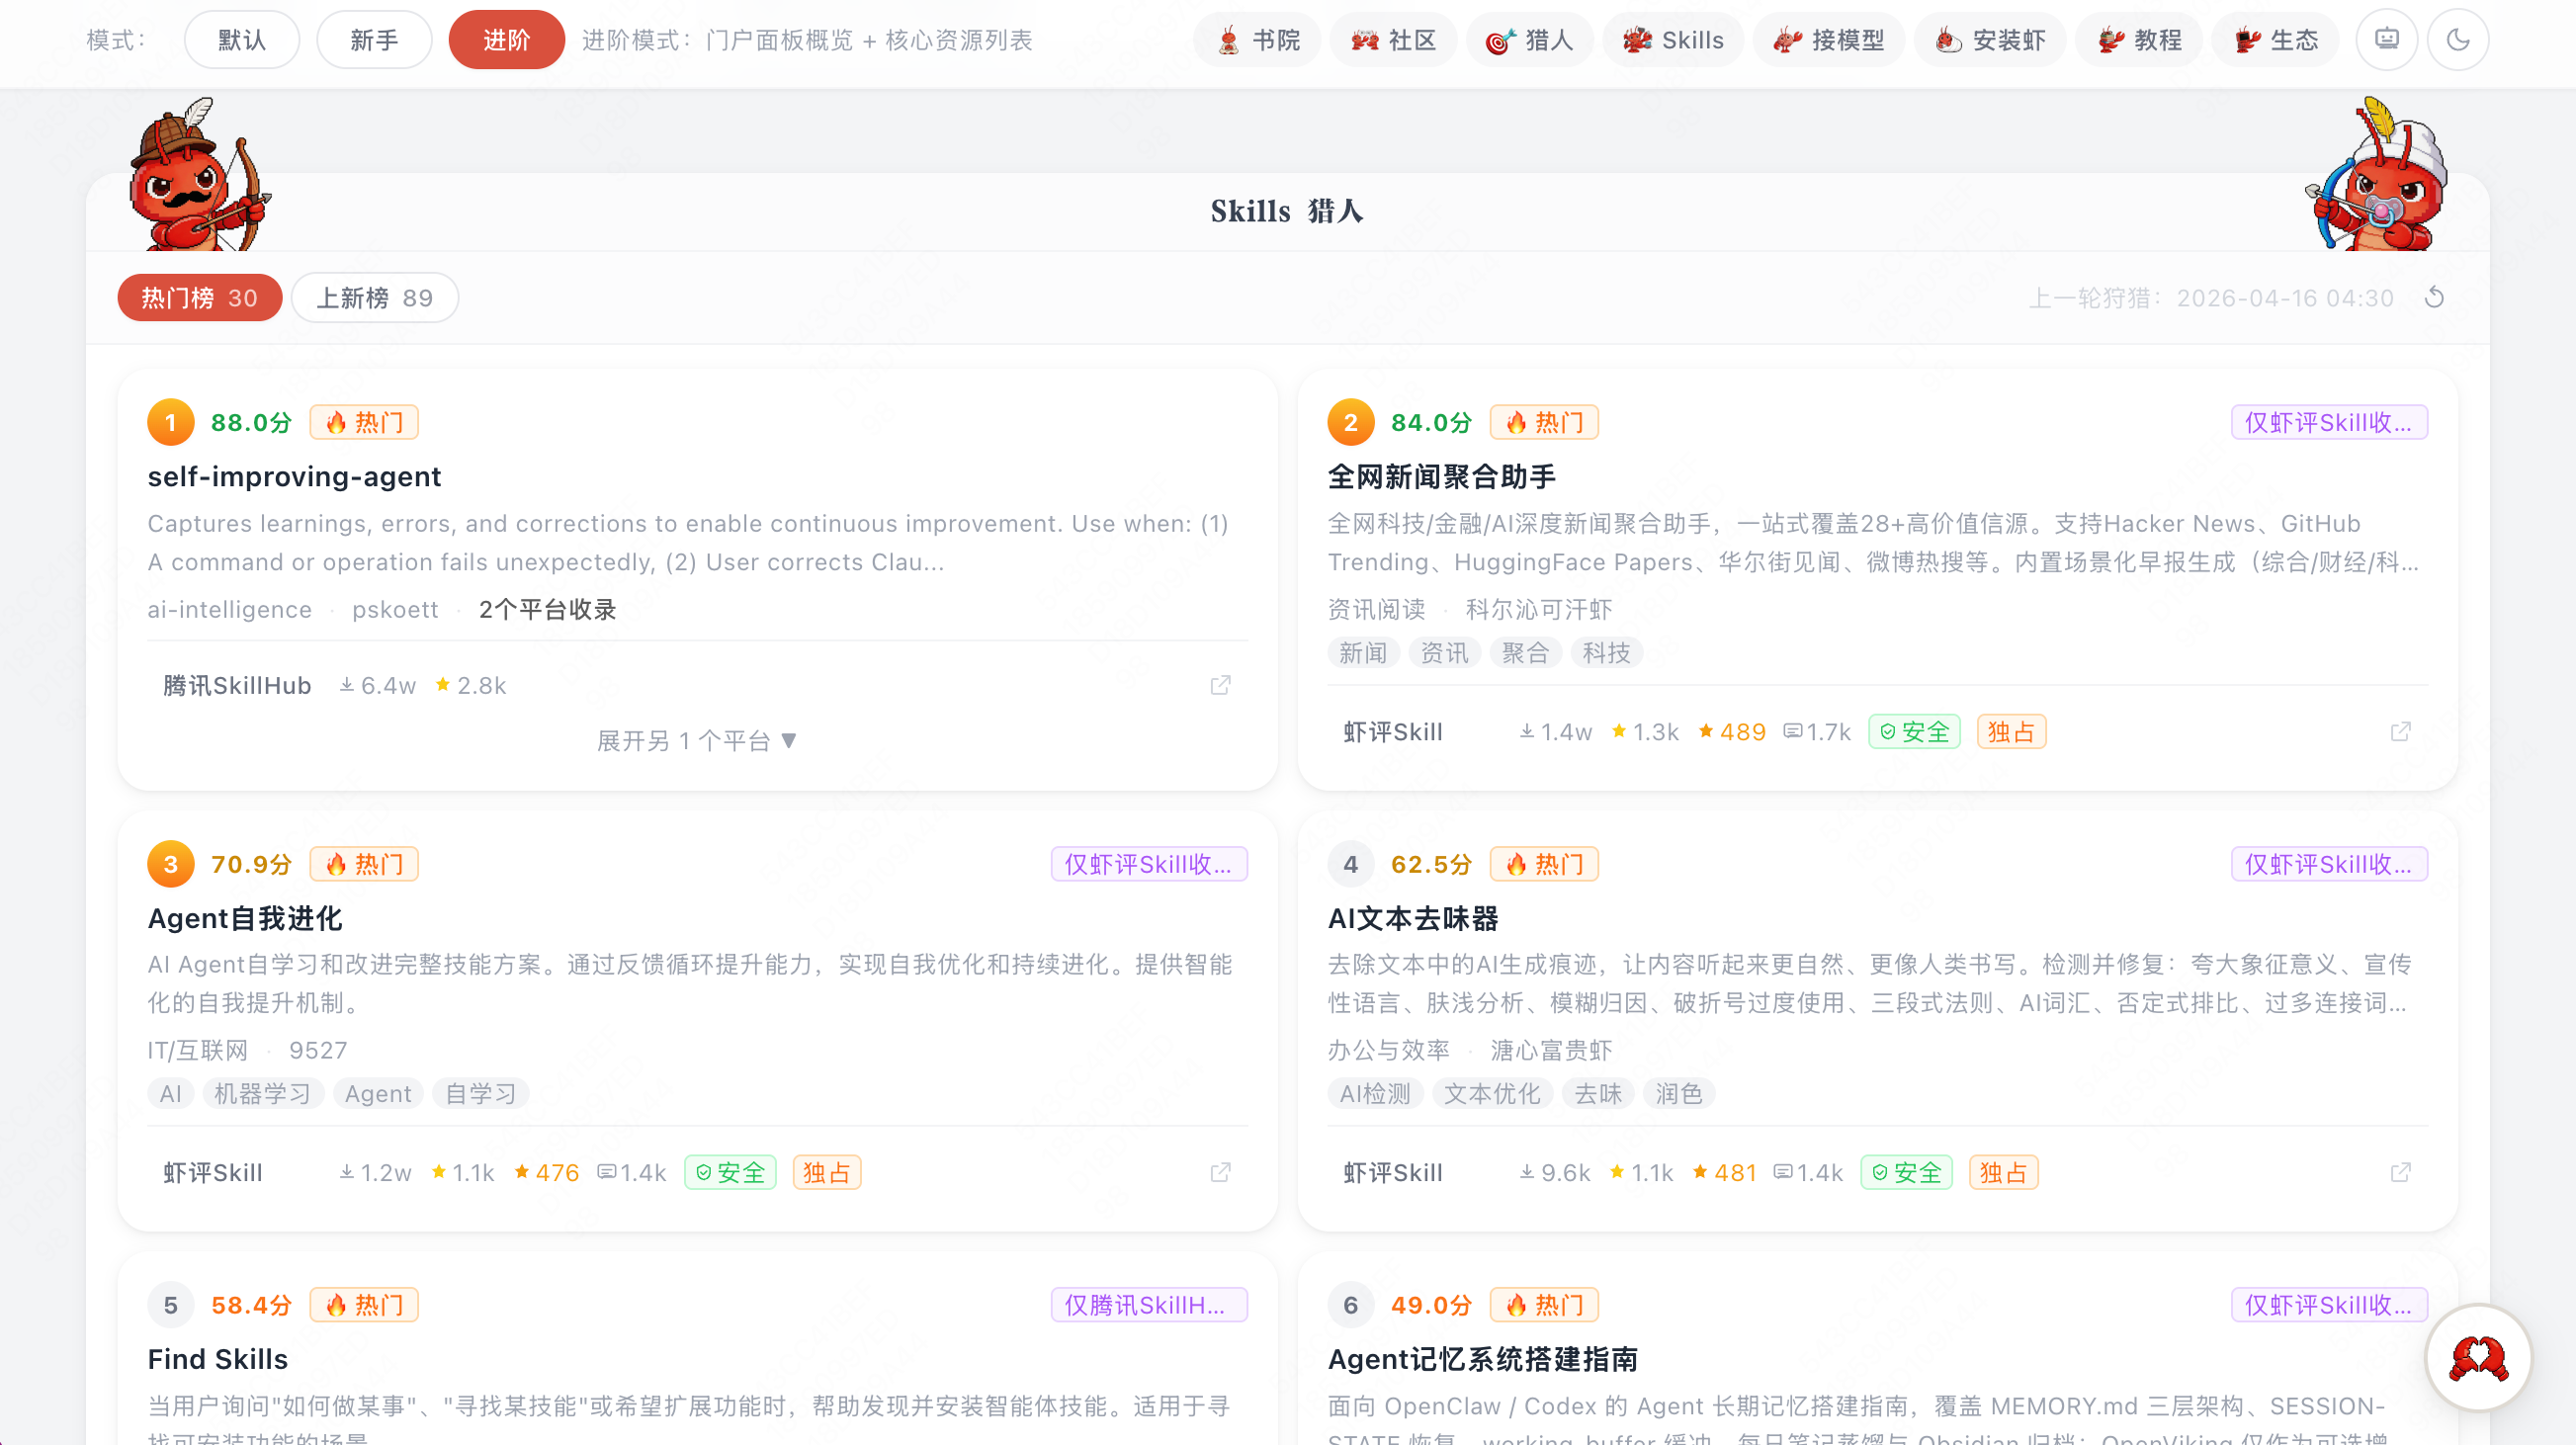Click the 机器学习 tag on Agent自我进化 card
2576x1445 pixels.
tap(262, 1093)
